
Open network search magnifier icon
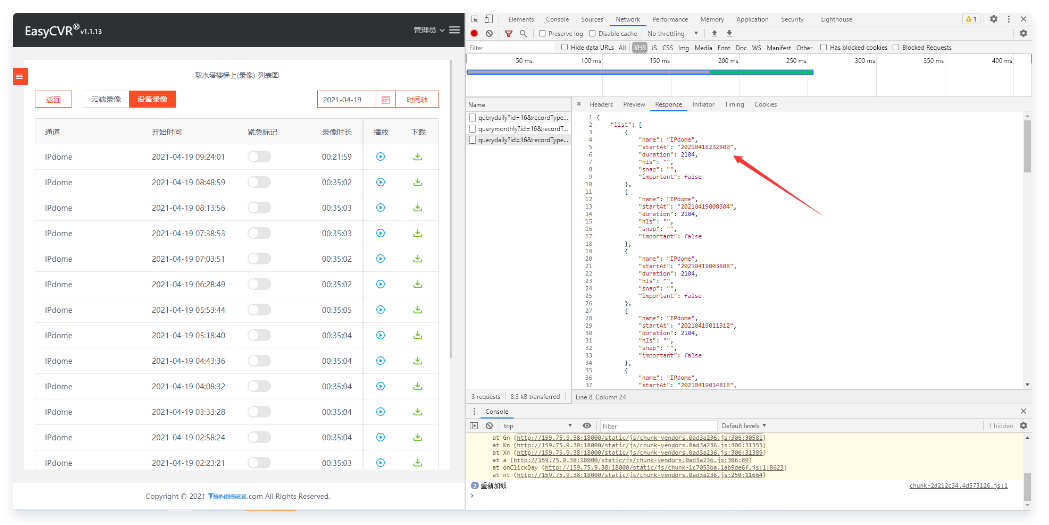point(523,33)
